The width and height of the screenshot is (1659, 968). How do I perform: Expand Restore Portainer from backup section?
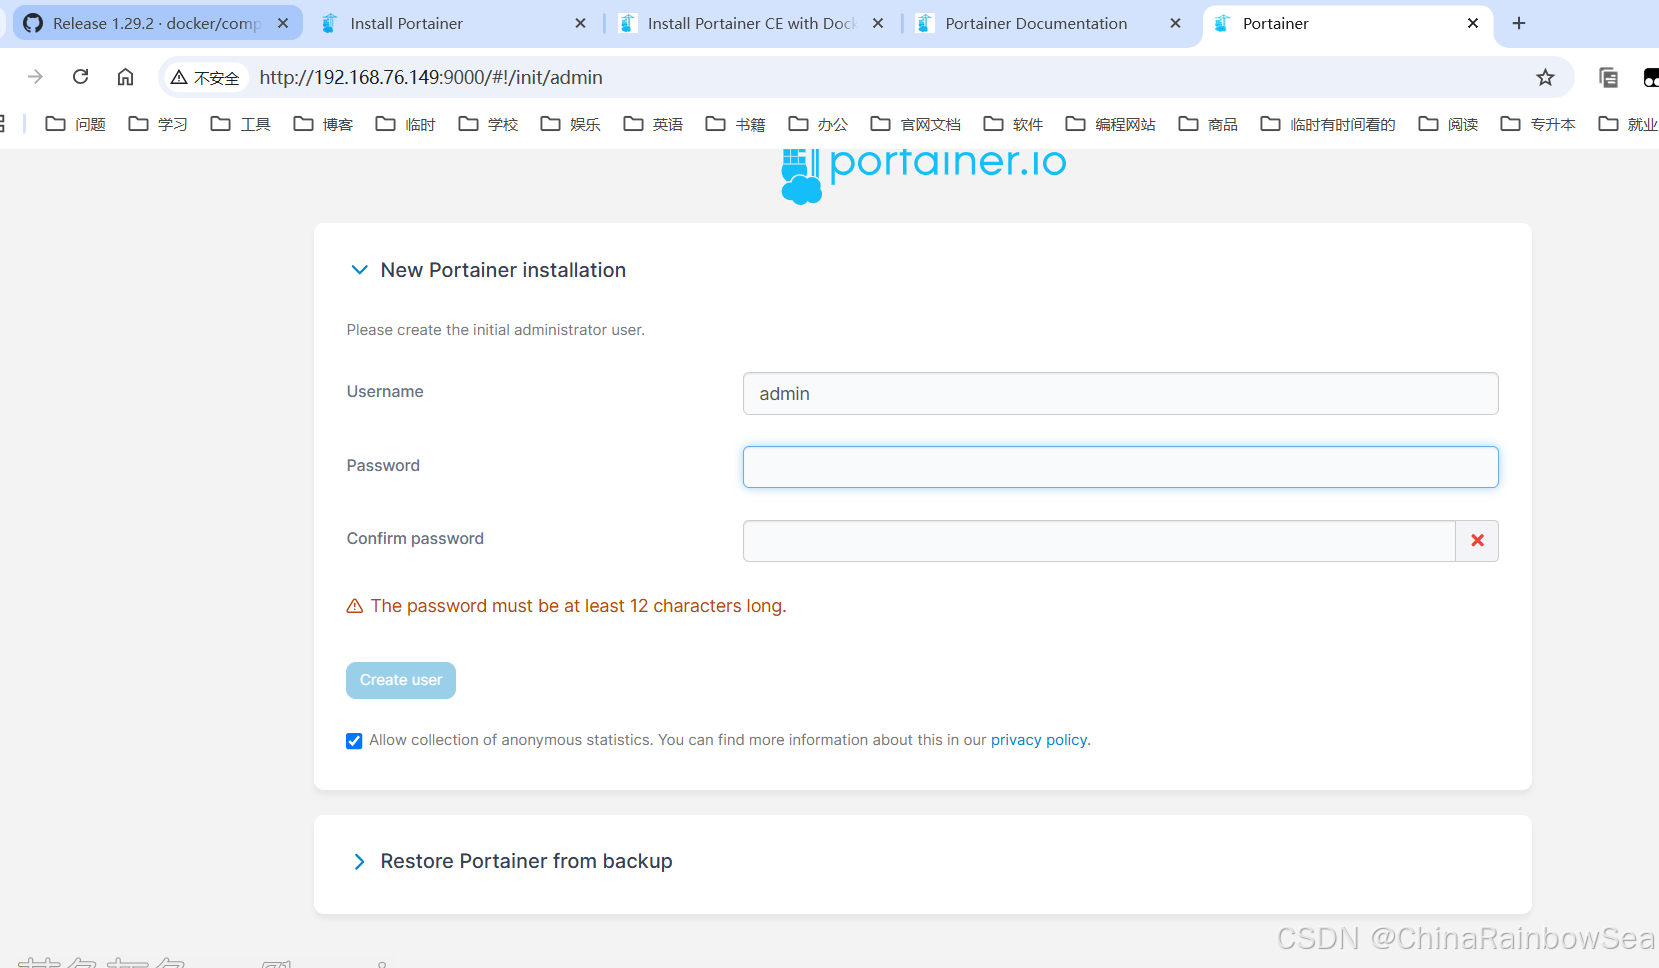[359, 861]
